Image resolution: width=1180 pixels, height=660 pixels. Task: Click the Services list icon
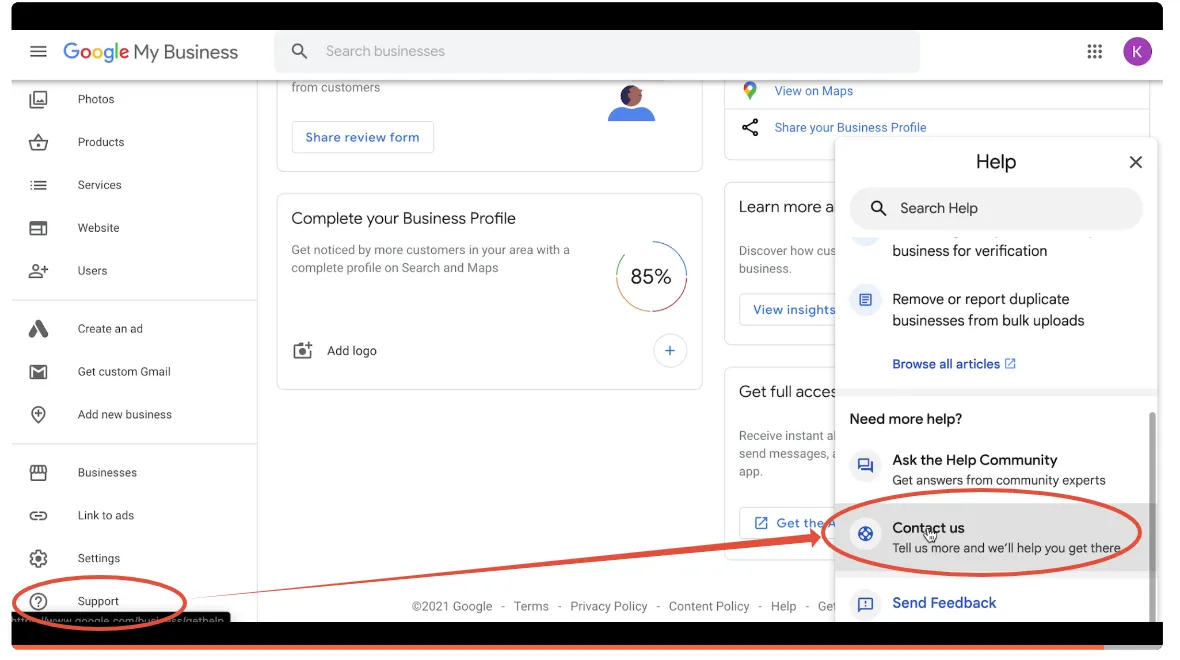38,185
